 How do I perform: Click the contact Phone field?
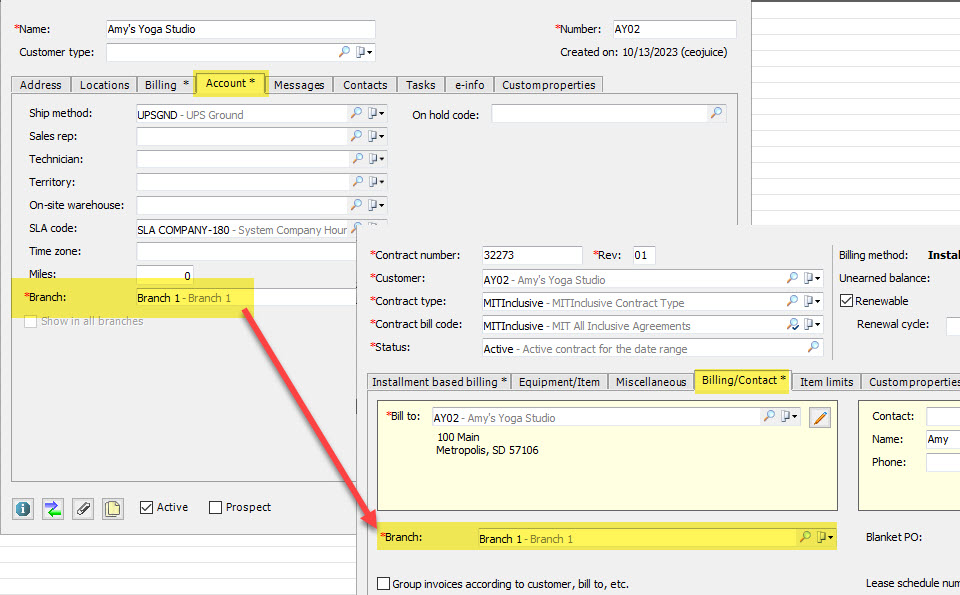pos(943,462)
